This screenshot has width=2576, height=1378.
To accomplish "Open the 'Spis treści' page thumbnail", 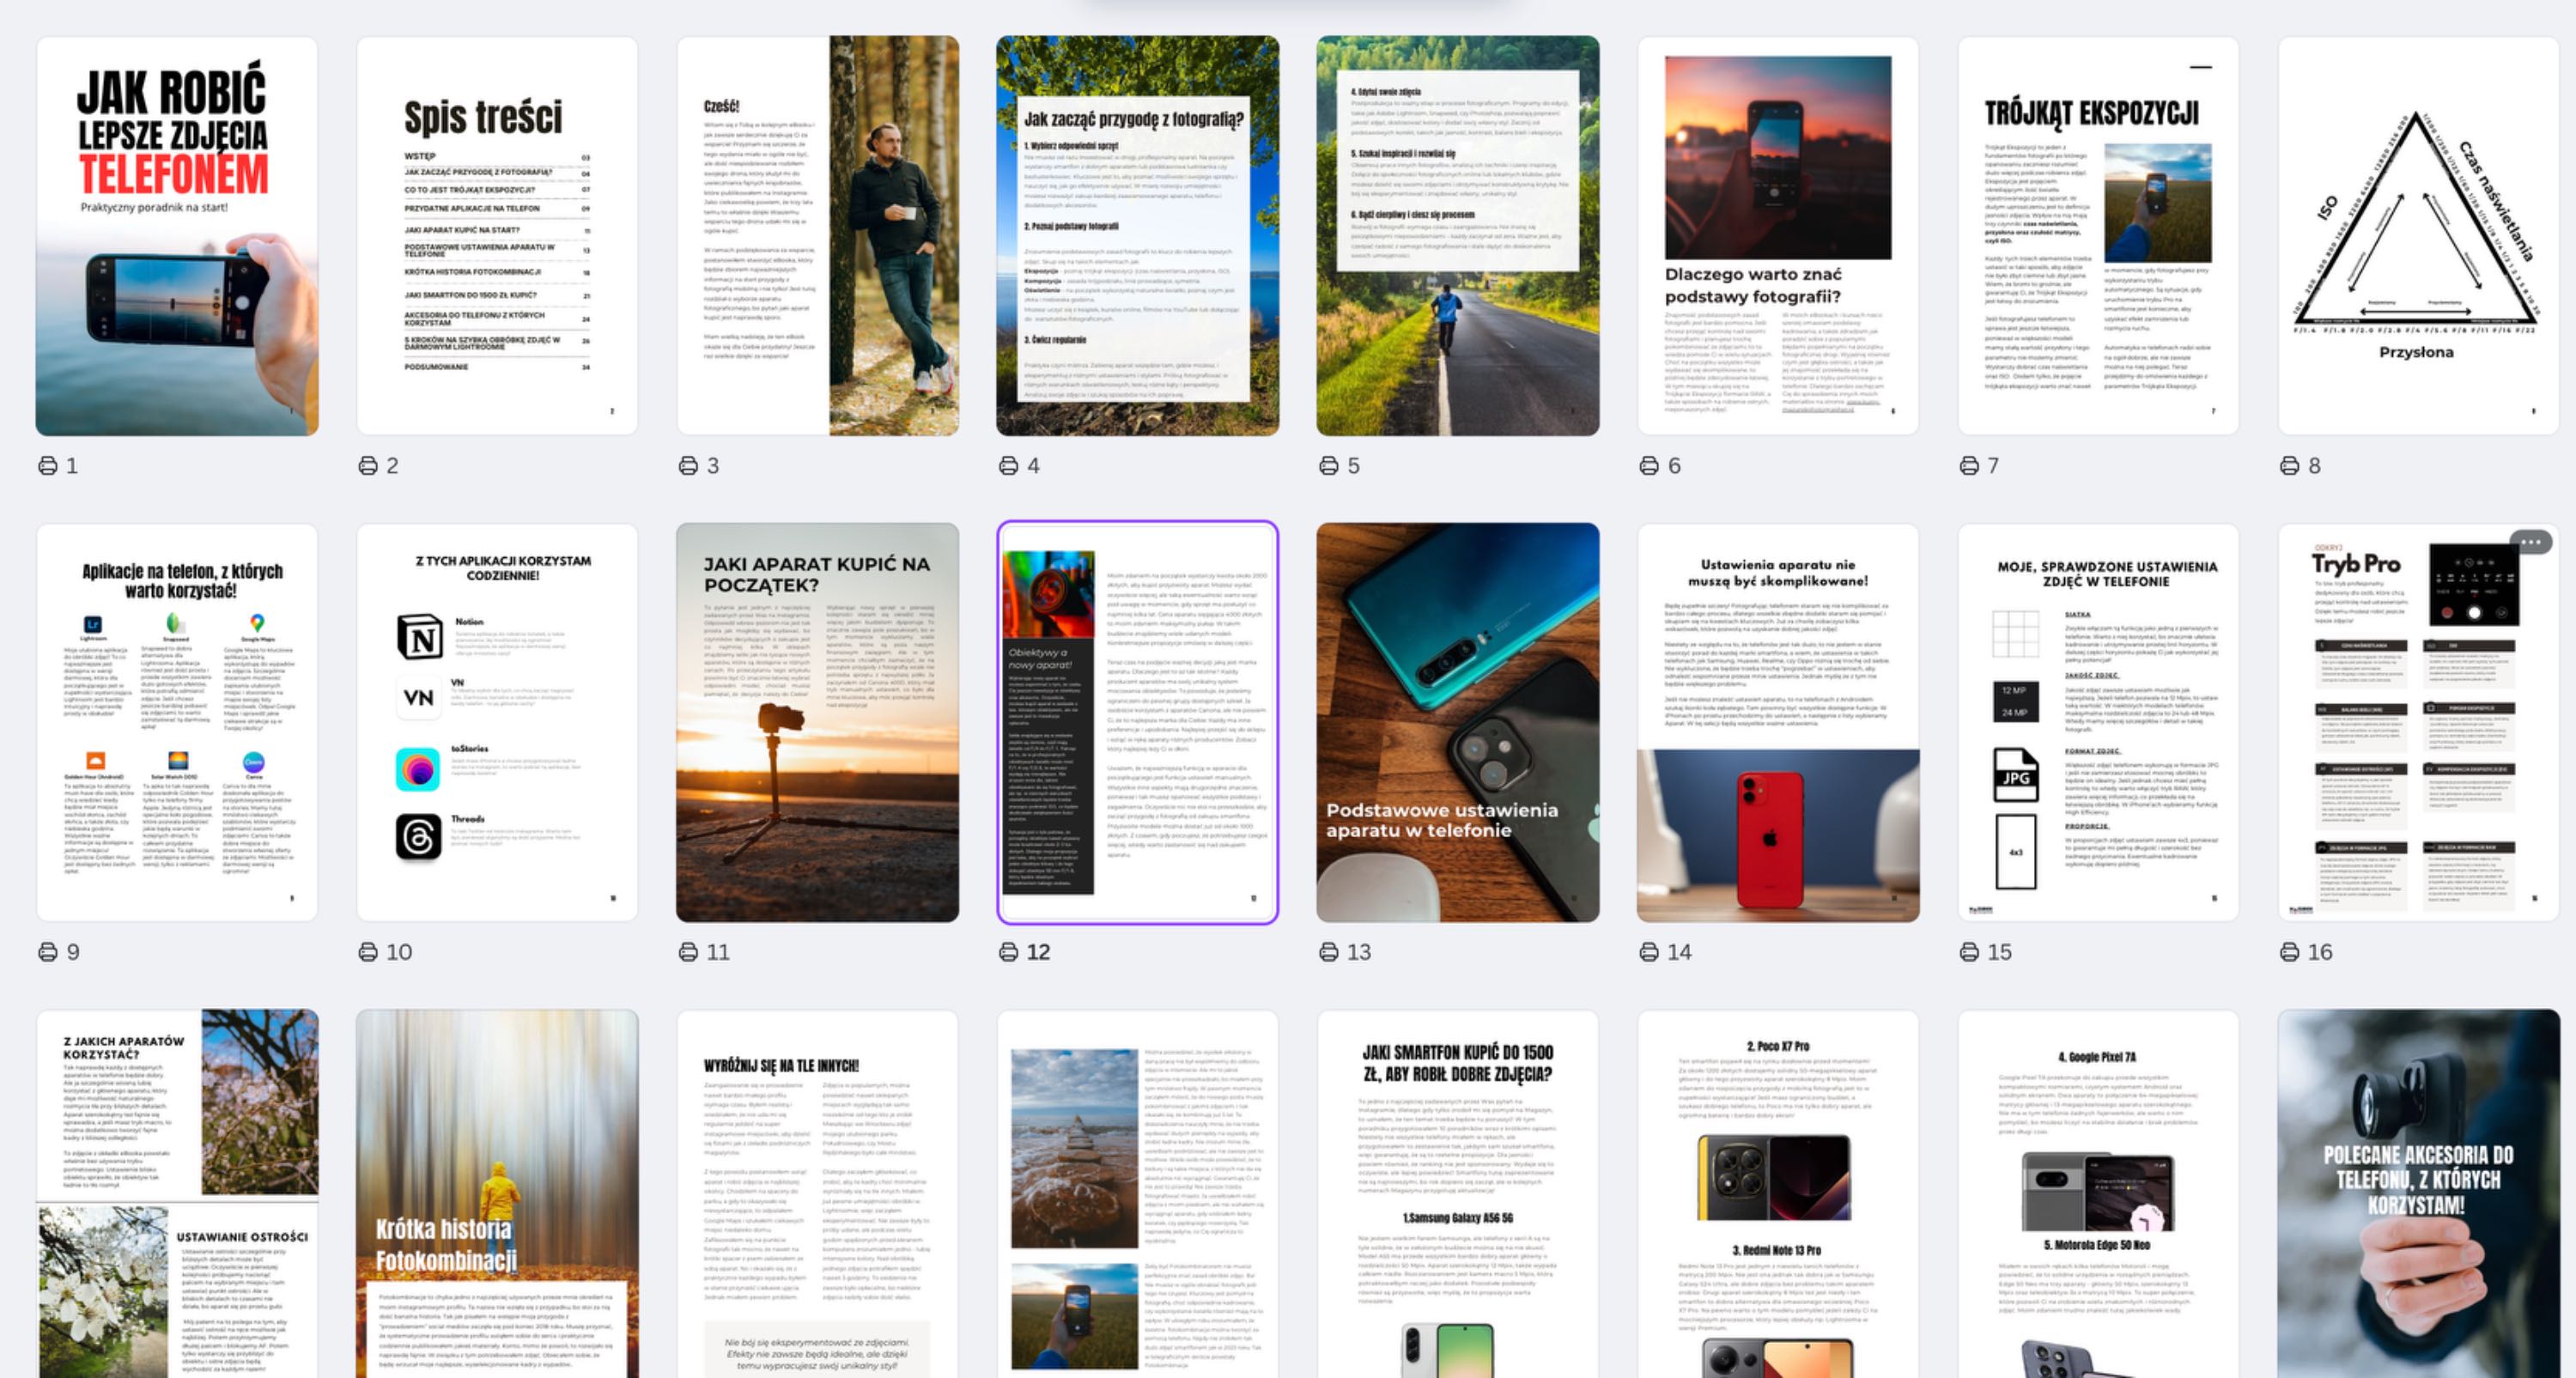I will 497,236.
